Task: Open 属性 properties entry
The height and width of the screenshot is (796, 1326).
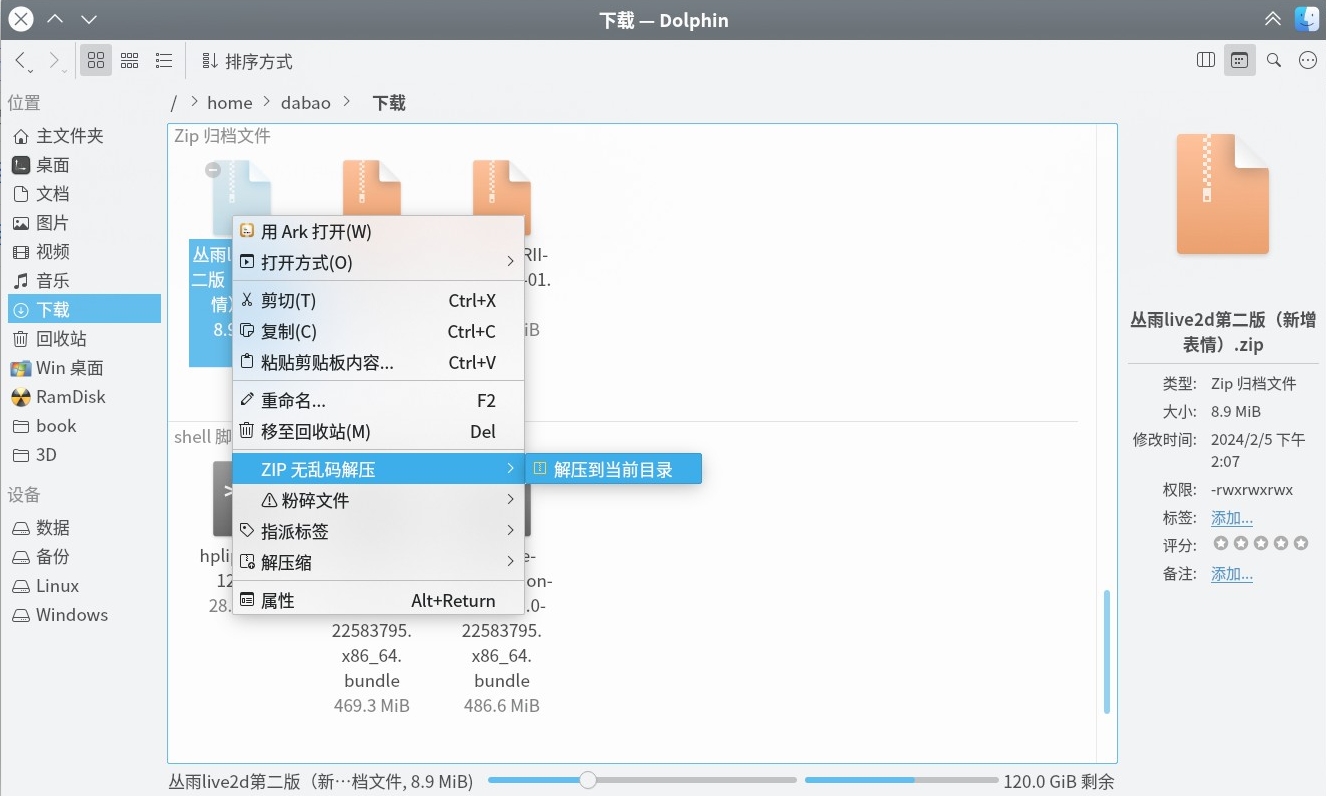Action: [x=378, y=601]
